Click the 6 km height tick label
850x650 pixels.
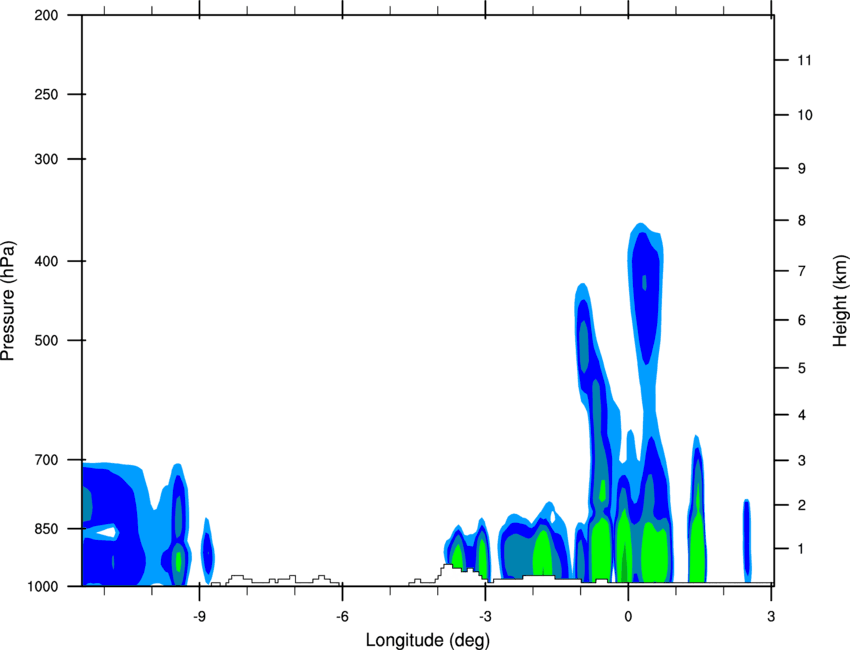point(802,320)
